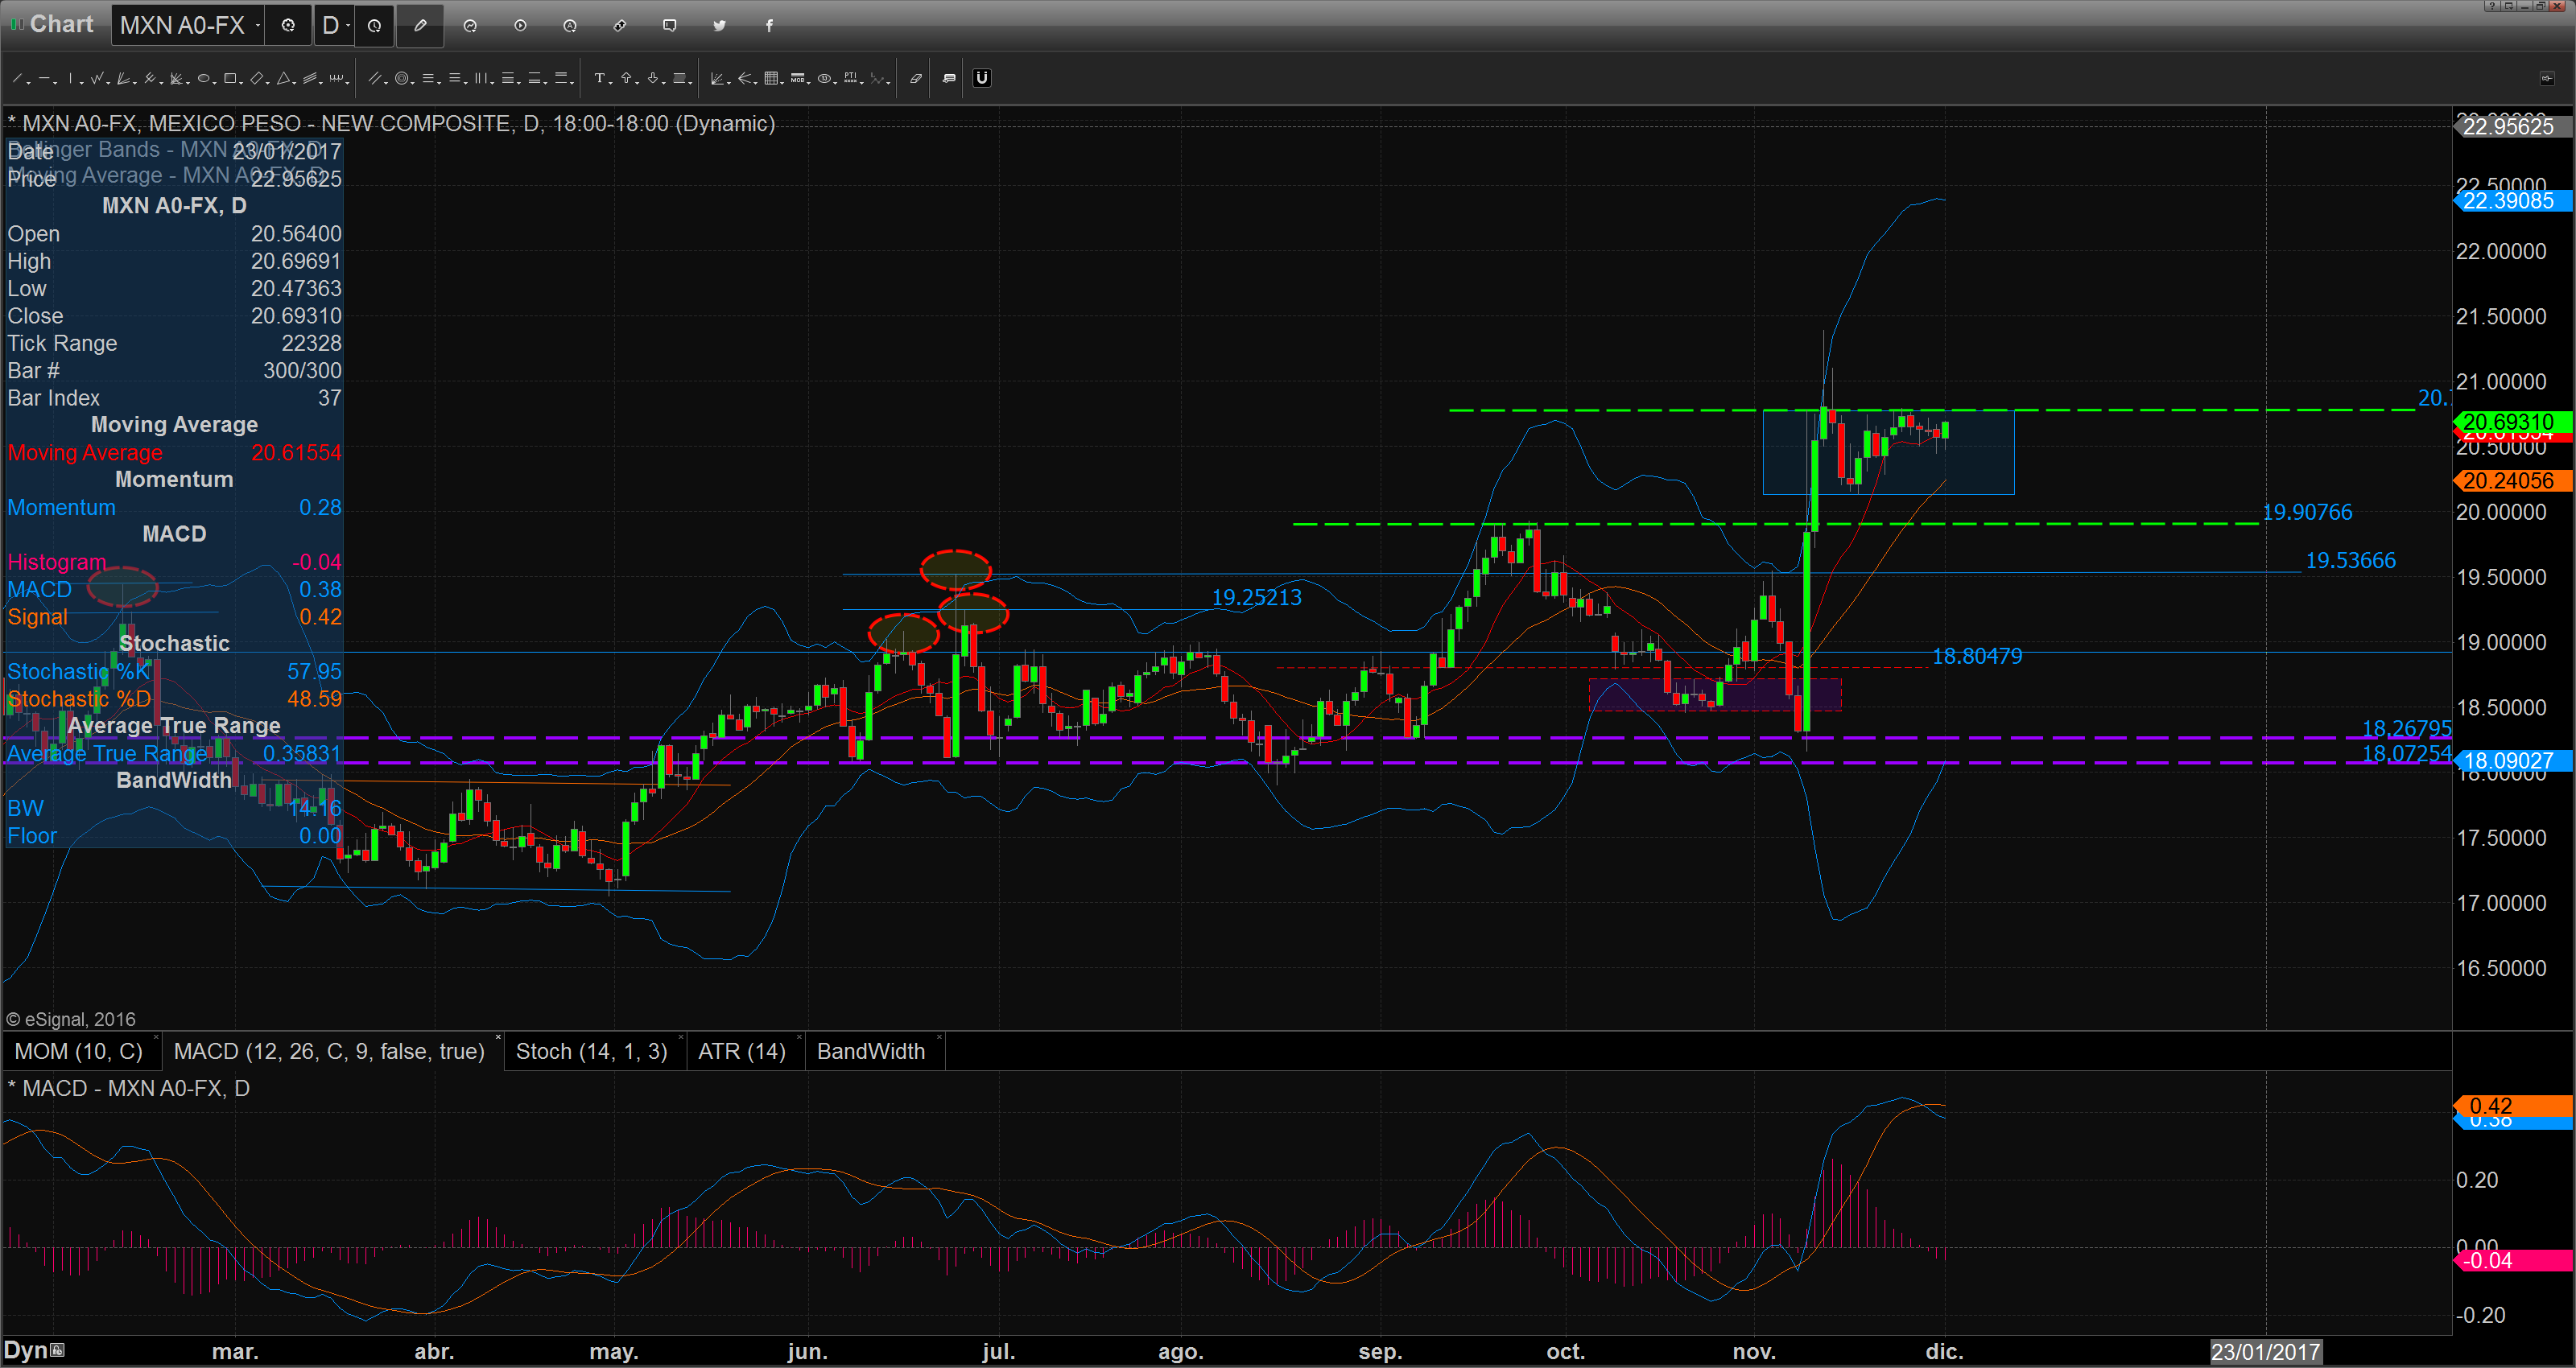Click the 22.39085 upper band price label
Image resolution: width=2576 pixels, height=1368 pixels.
point(2513,201)
